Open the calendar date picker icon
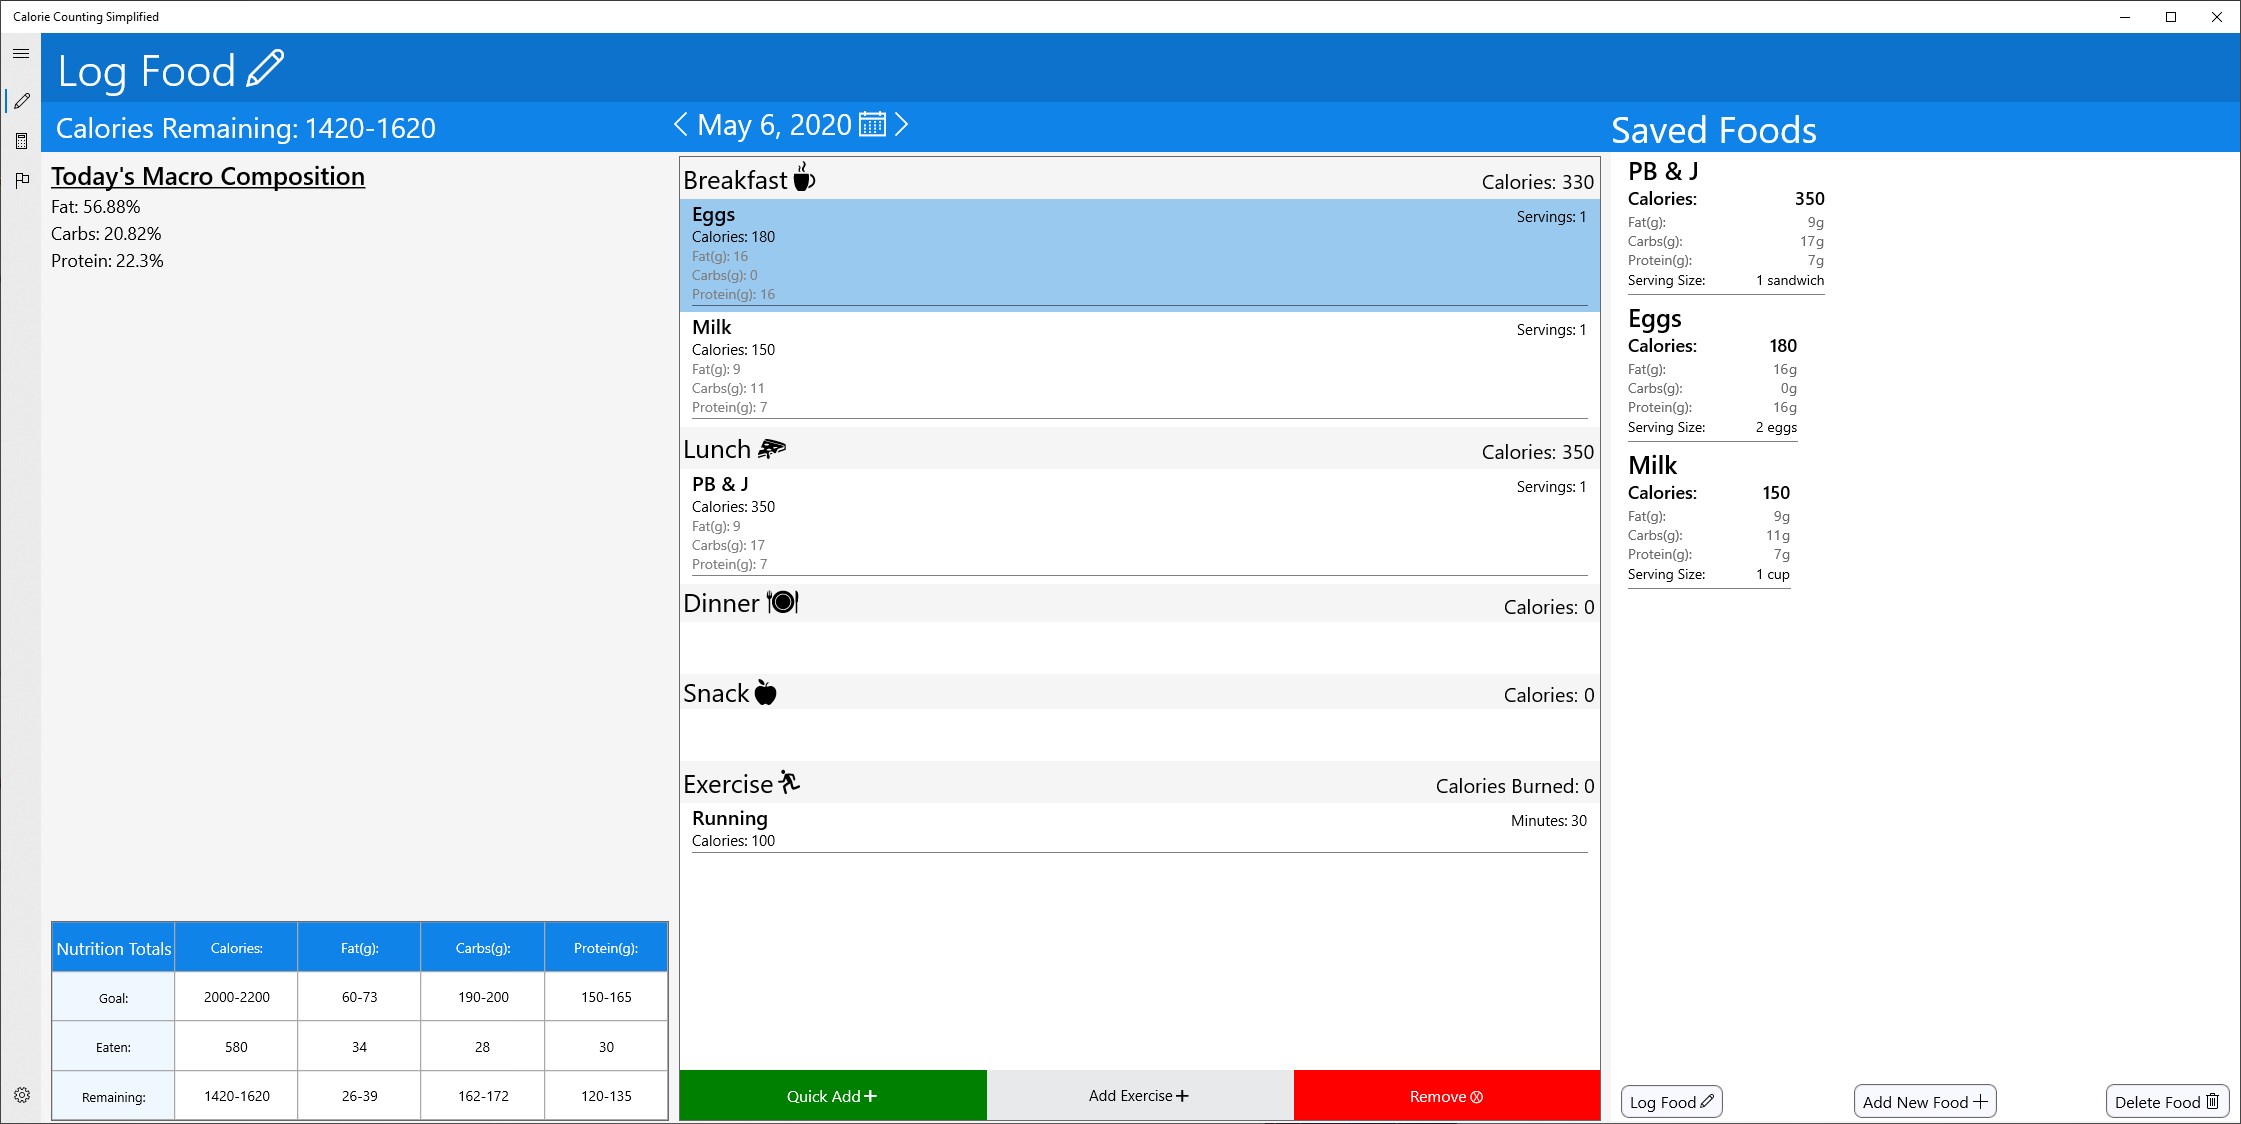This screenshot has height=1124, width=2241. point(872,125)
